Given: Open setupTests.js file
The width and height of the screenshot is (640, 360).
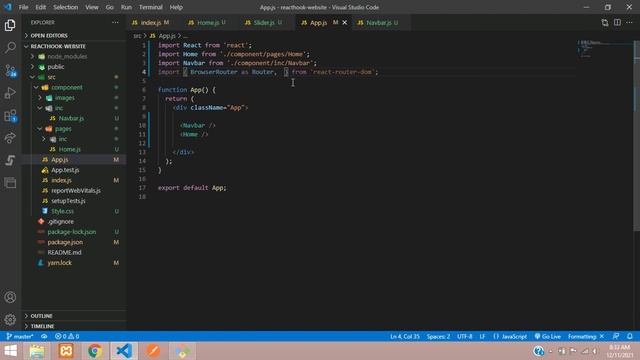Looking at the screenshot, I should pos(68,201).
